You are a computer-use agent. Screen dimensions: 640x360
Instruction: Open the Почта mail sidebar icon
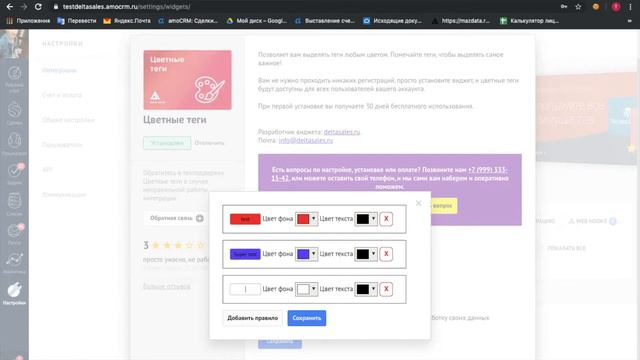tap(14, 233)
